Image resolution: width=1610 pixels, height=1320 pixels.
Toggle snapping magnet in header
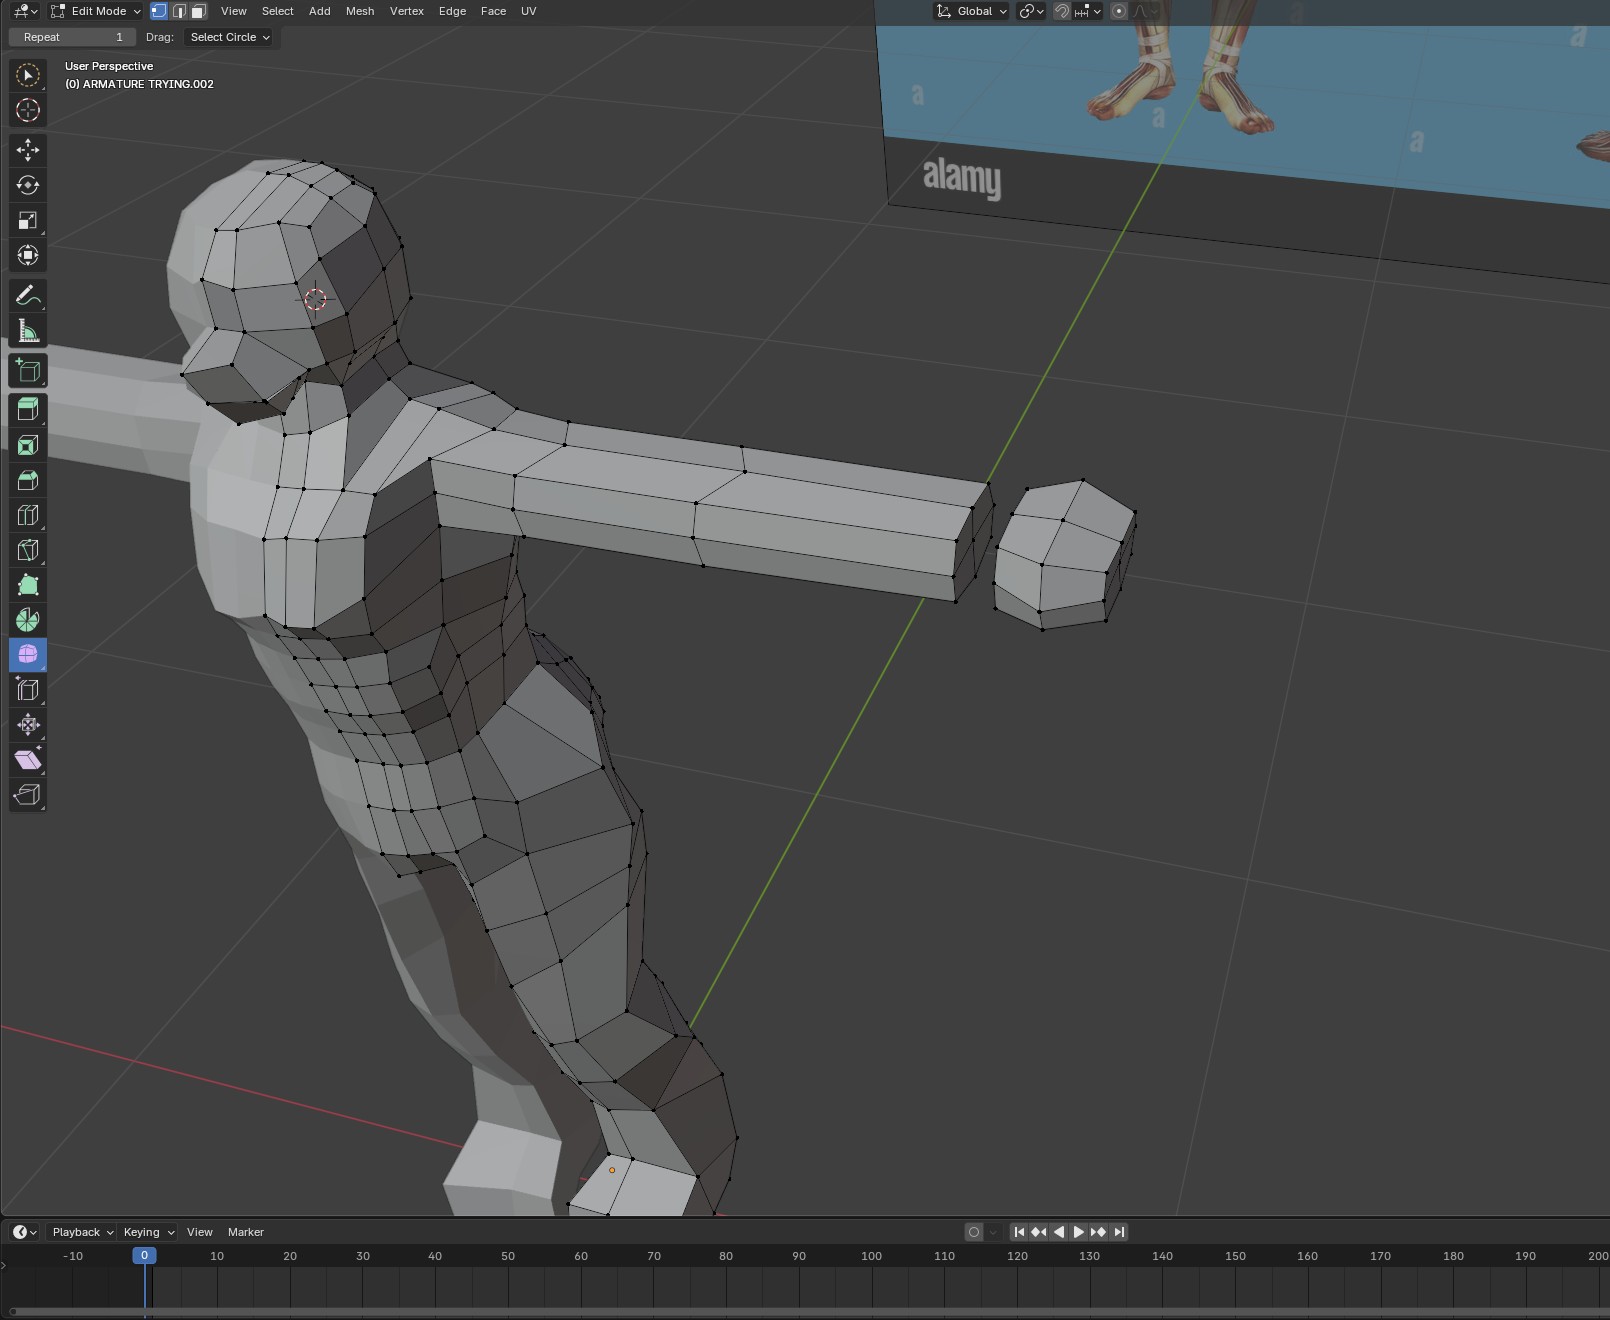coord(1062,11)
